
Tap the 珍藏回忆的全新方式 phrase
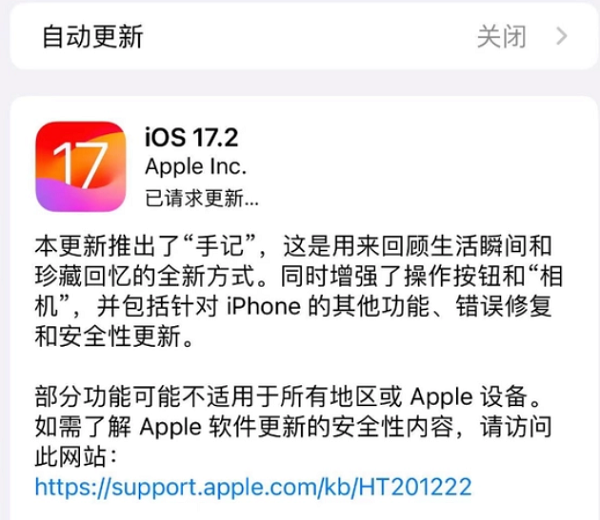click(x=145, y=276)
